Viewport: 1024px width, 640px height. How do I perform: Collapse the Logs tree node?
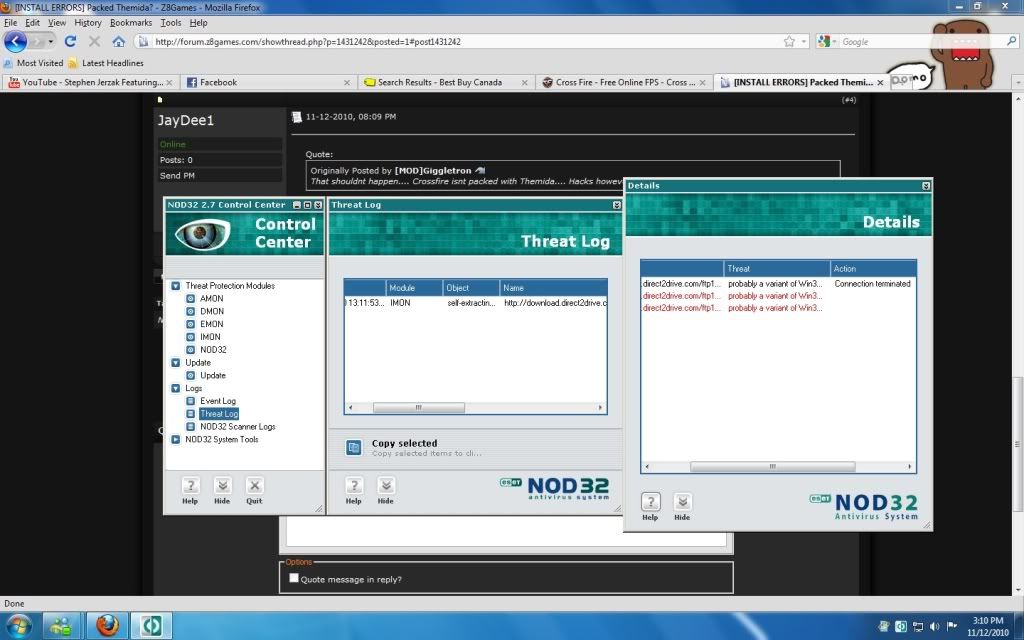coord(175,388)
